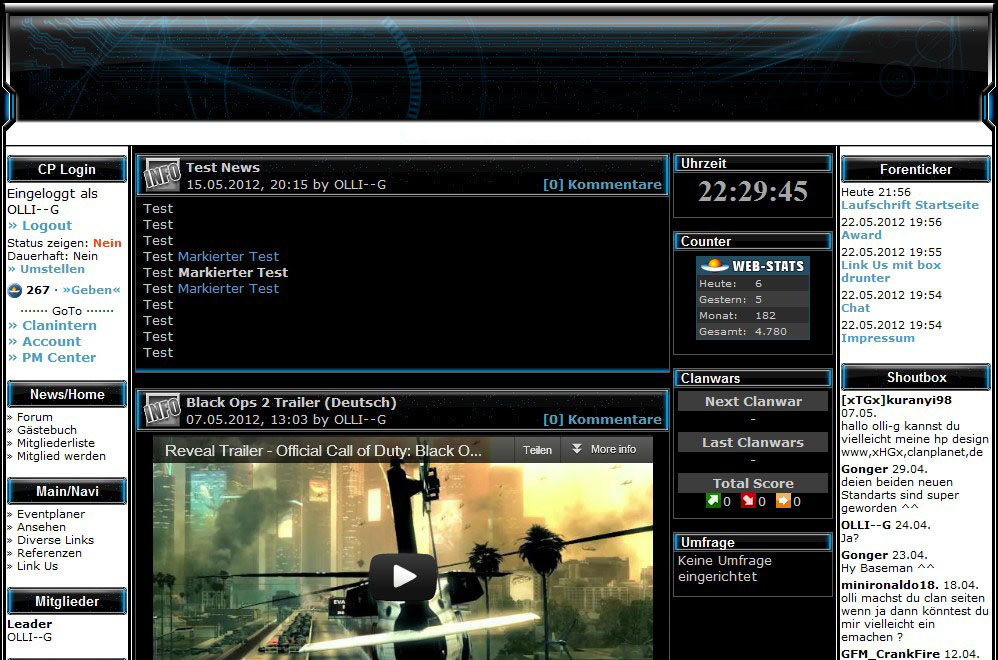Screen dimensions: 998x660
Task: Click the Monat 182 counter row
Action: coord(752,316)
